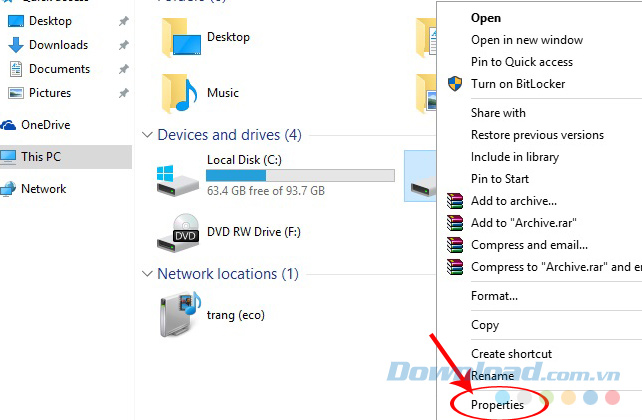Click the Local Disk (C:) usage bar

(300, 176)
